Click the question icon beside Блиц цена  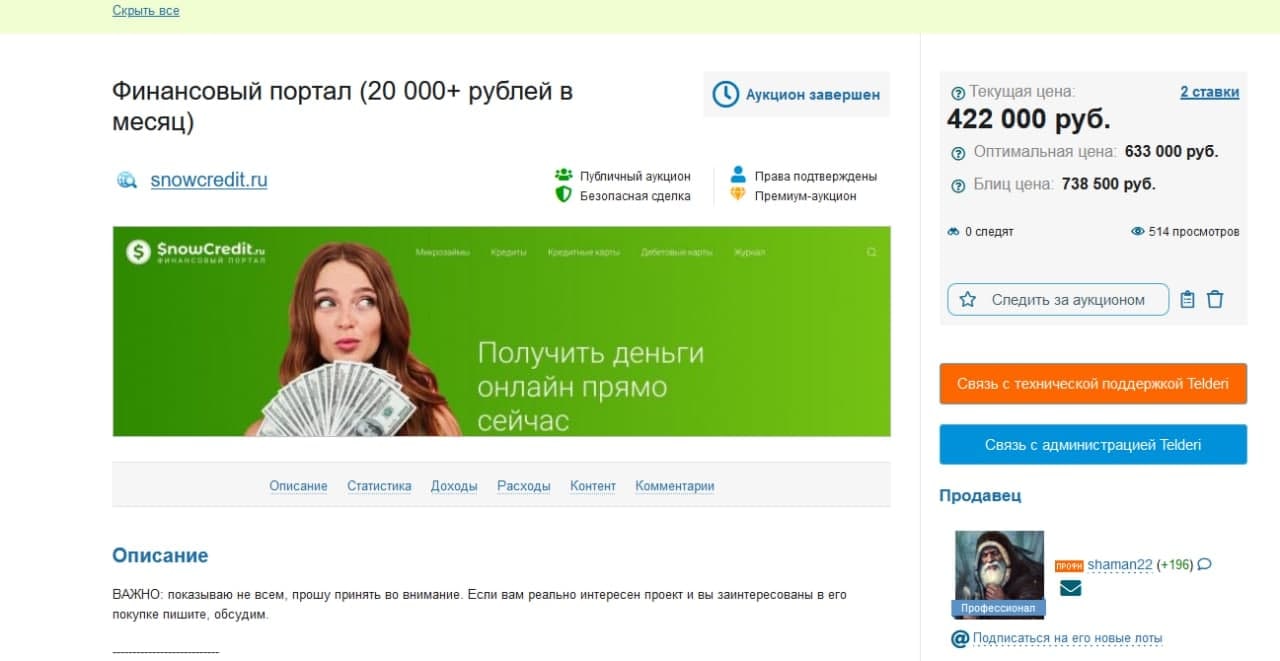(957, 185)
